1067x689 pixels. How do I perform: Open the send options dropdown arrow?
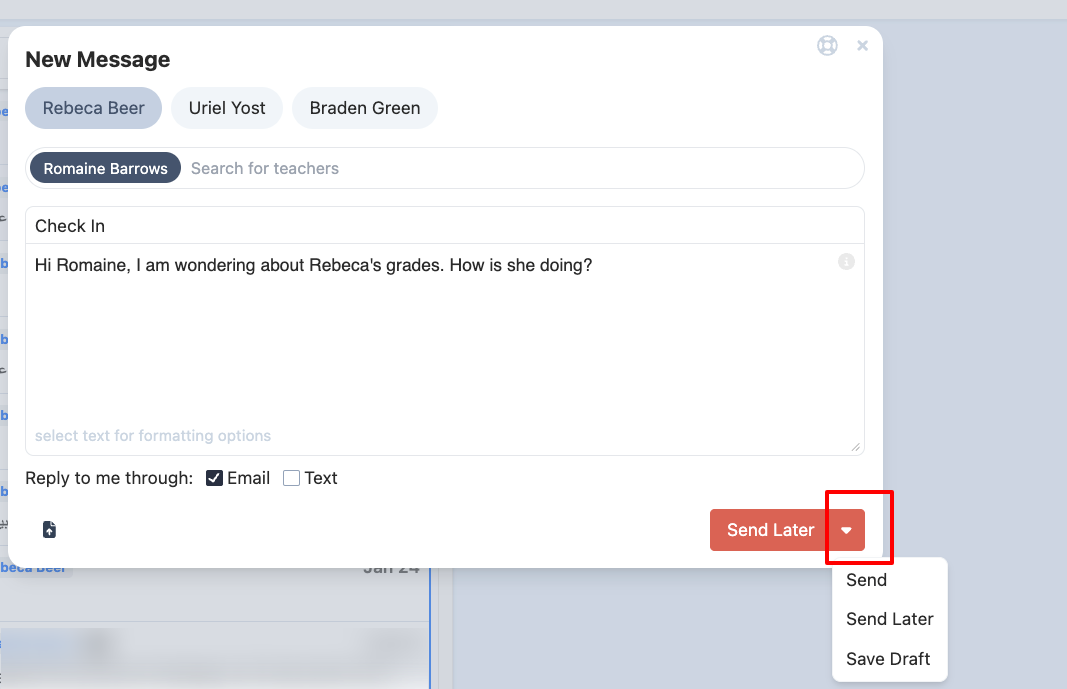point(846,529)
